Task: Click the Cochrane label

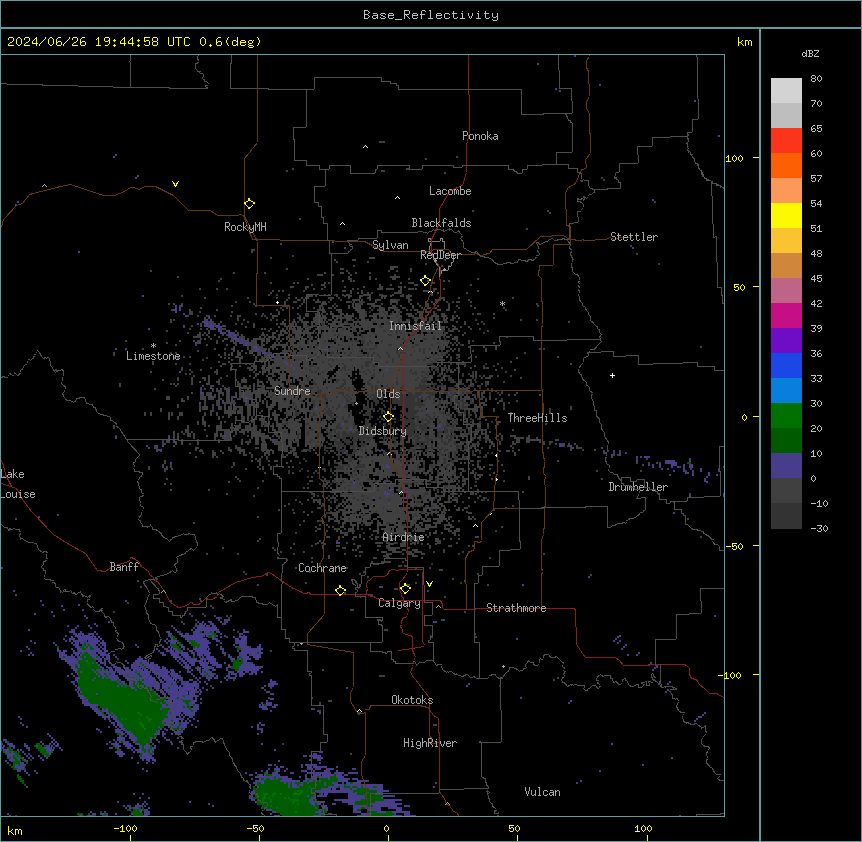Action: (x=322, y=568)
